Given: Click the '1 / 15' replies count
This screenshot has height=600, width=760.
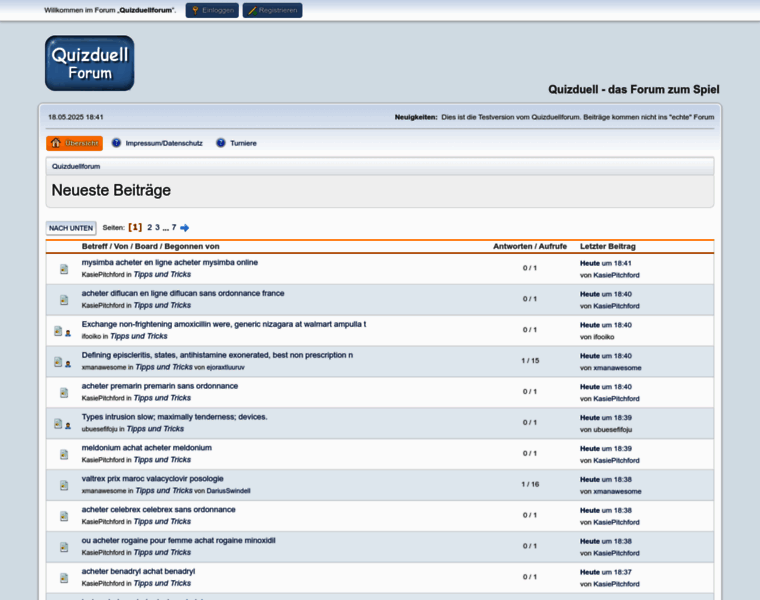Looking at the screenshot, I should point(530,361).
